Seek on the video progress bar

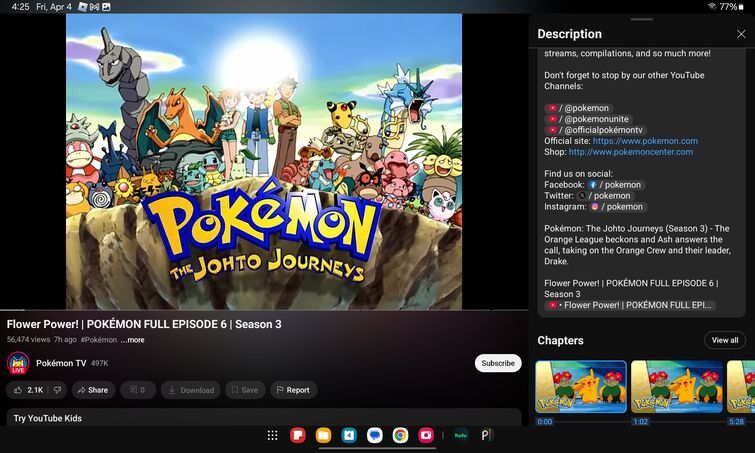264,310
